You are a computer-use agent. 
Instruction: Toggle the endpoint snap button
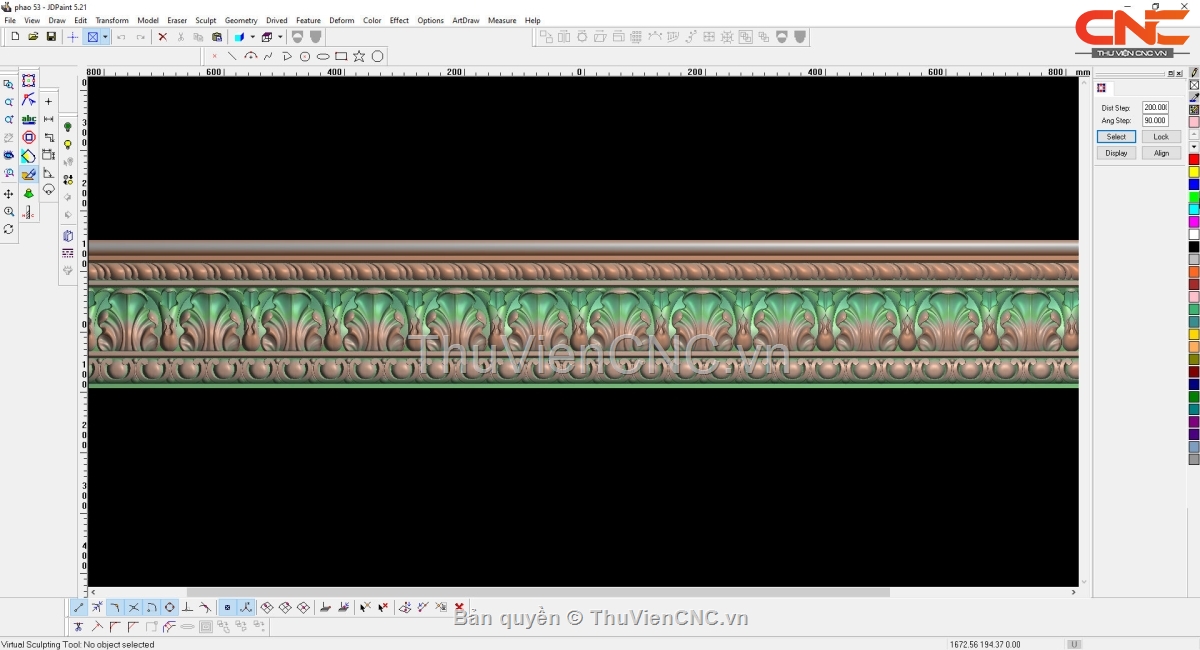click(x=79, y=607)
